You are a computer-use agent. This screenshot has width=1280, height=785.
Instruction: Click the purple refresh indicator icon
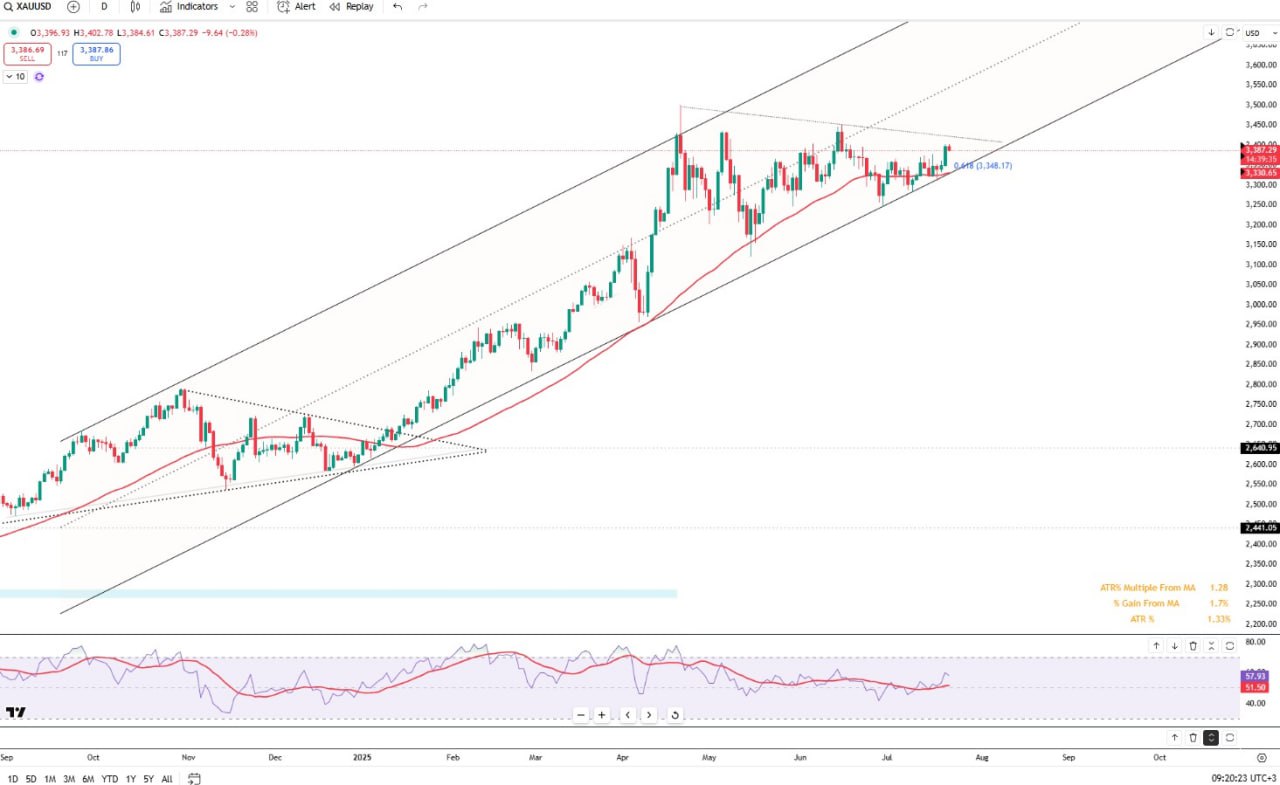[39, 76]
